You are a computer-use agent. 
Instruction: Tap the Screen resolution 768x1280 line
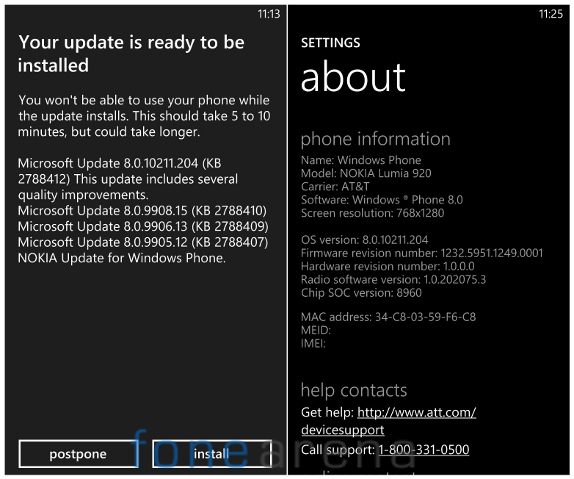(x=373, y=213)
